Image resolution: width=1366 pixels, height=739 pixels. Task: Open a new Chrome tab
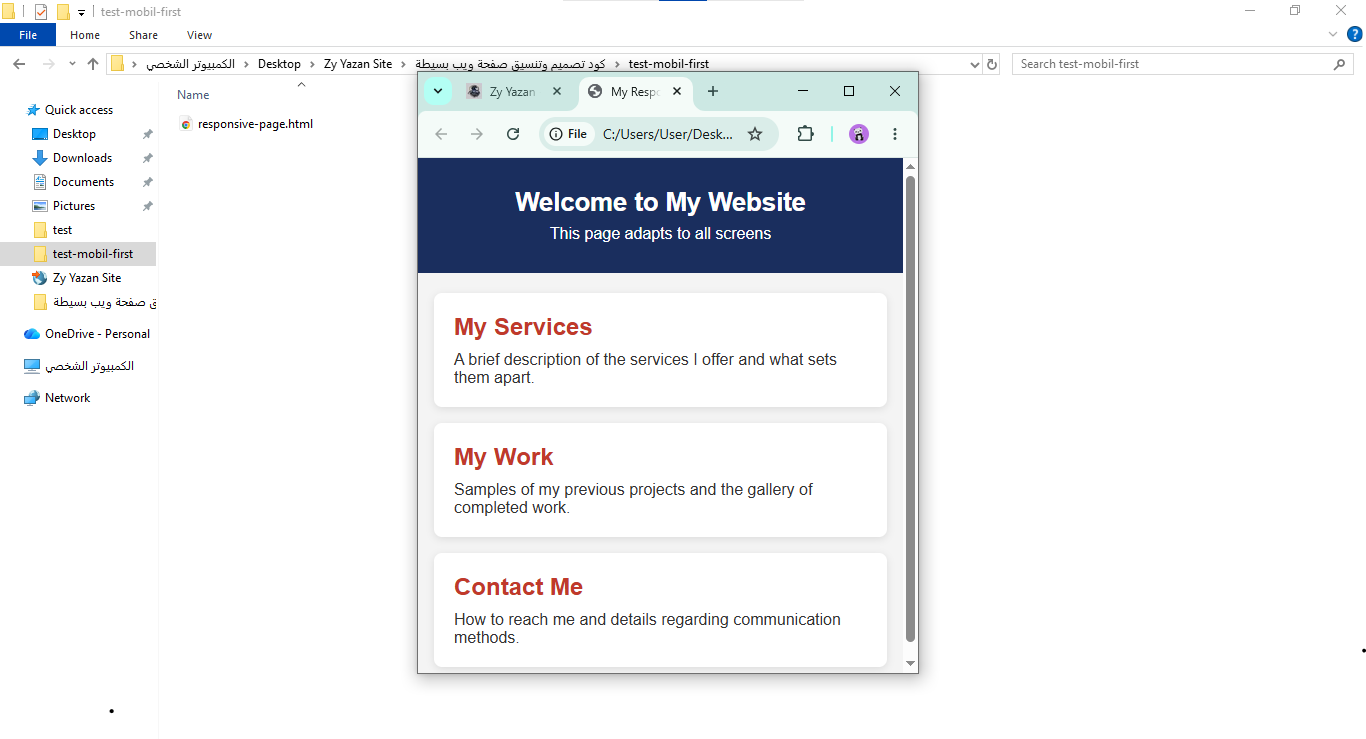(713, 91)
